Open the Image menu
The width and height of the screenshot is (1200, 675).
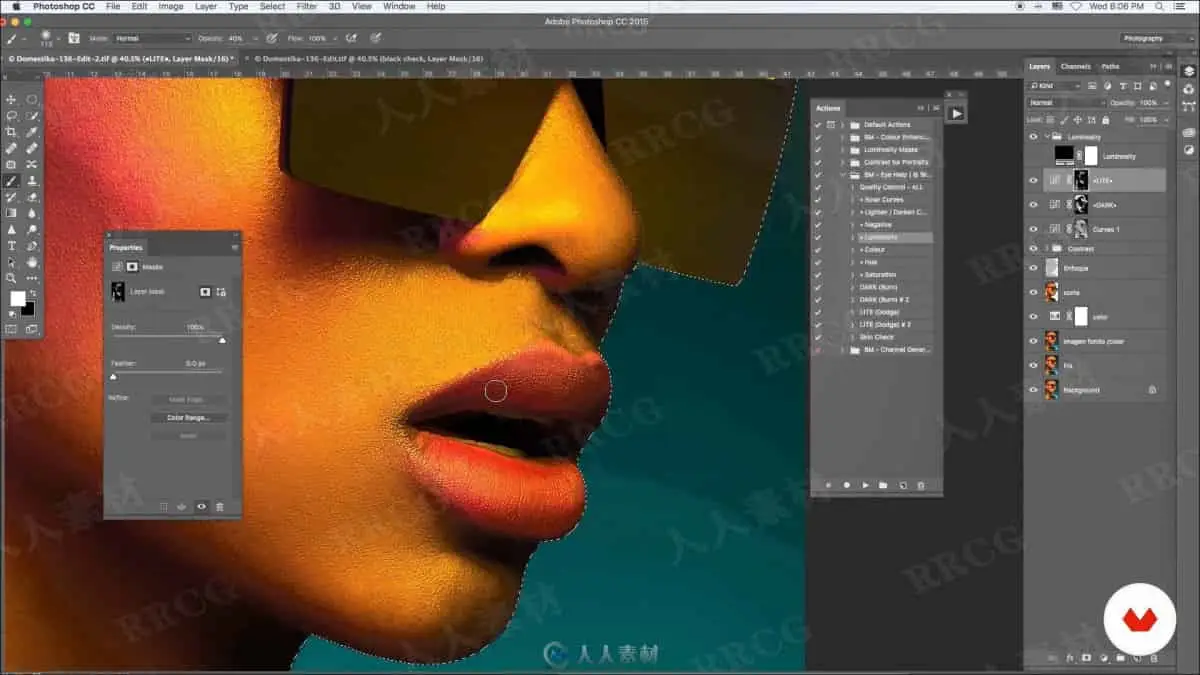tap(171, 6)
